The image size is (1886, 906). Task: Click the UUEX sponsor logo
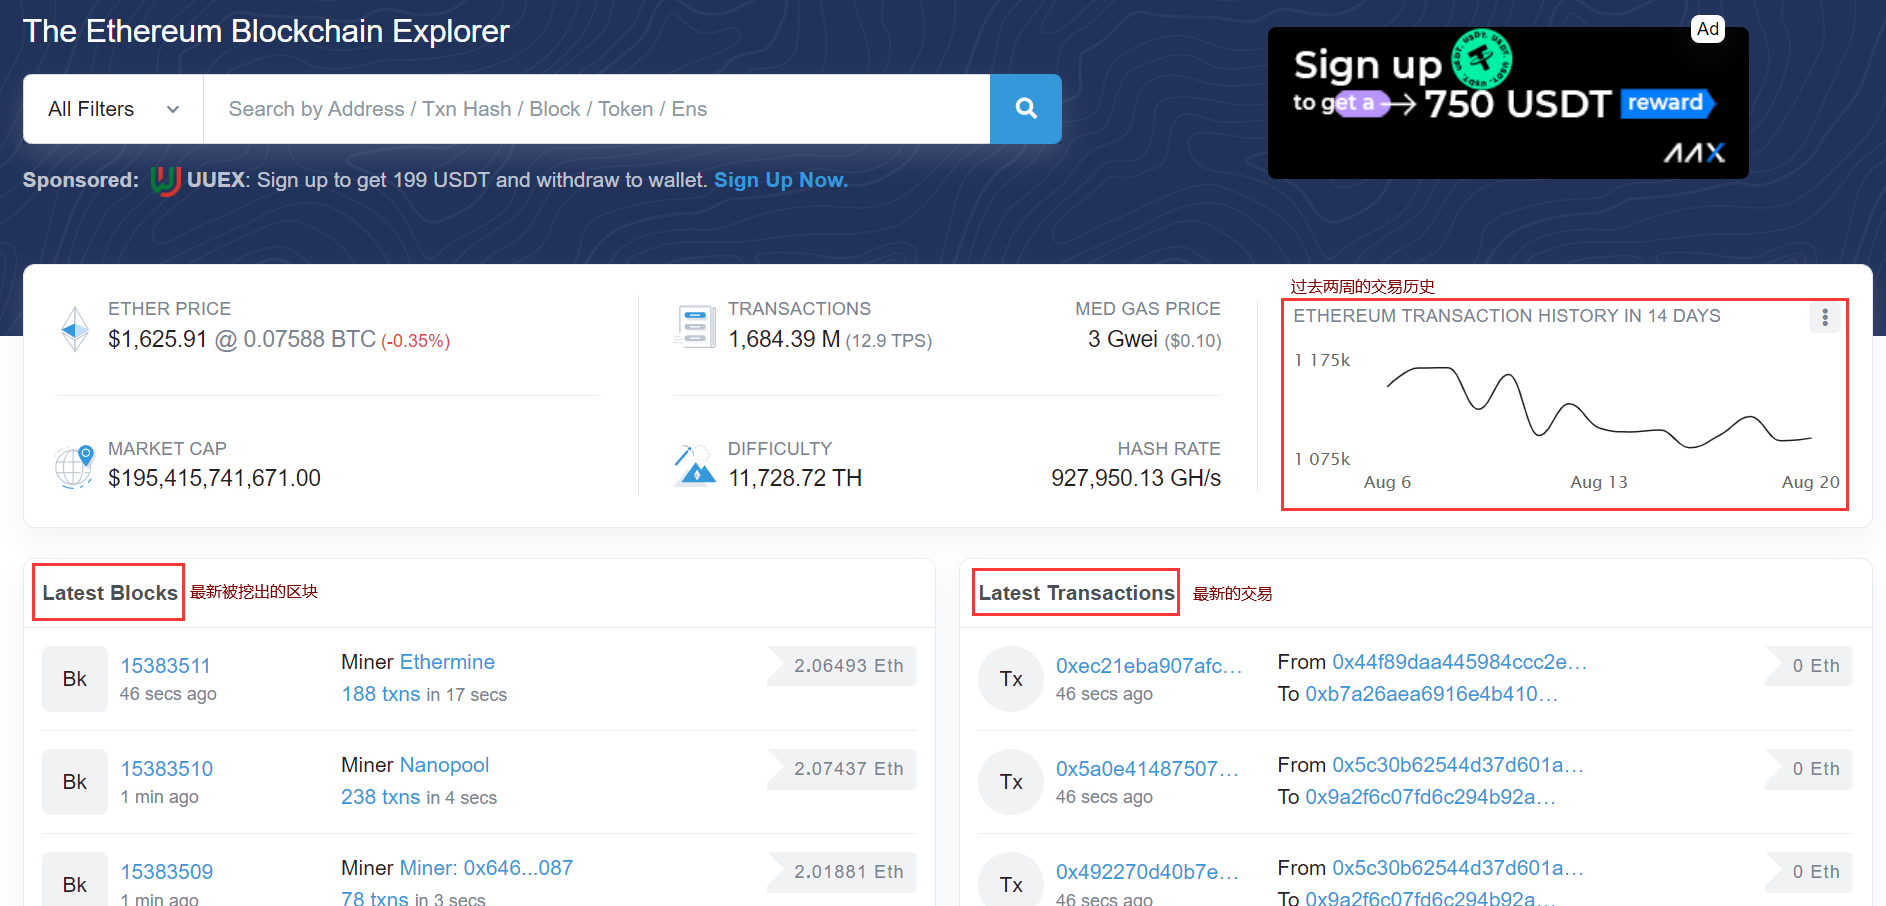point(165,180)
